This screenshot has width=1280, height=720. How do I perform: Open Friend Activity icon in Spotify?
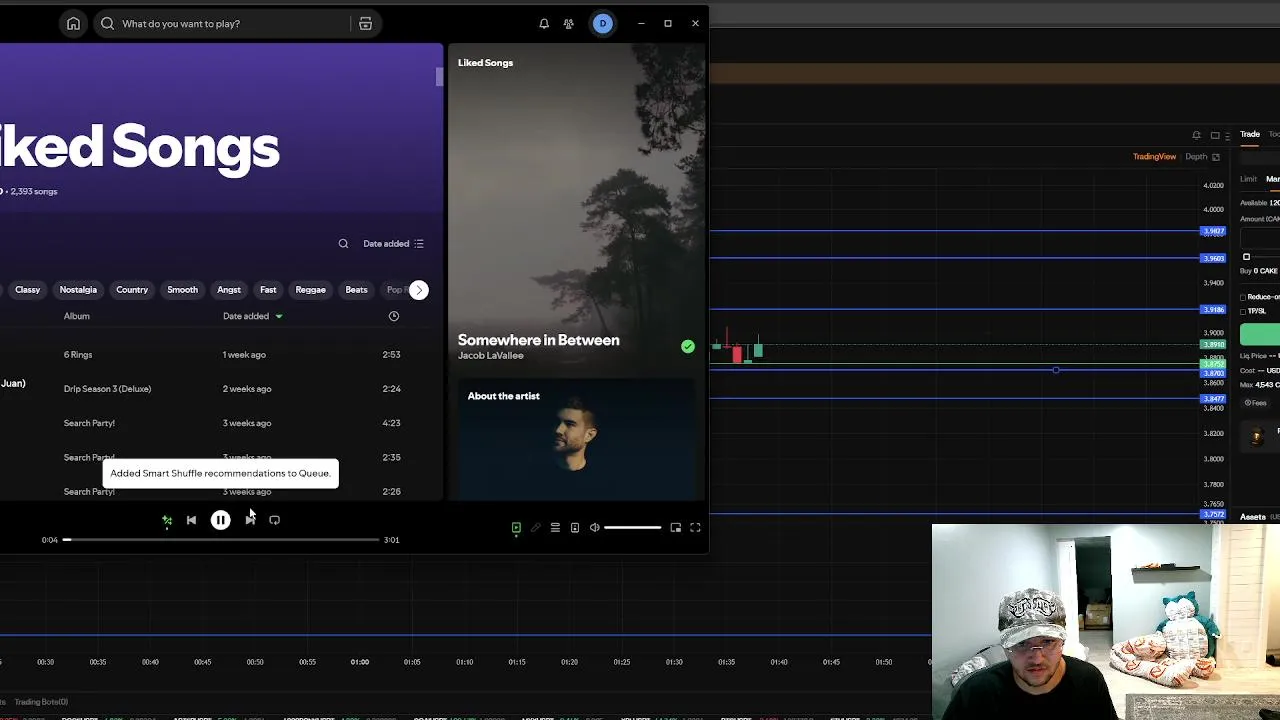(568, 23)
